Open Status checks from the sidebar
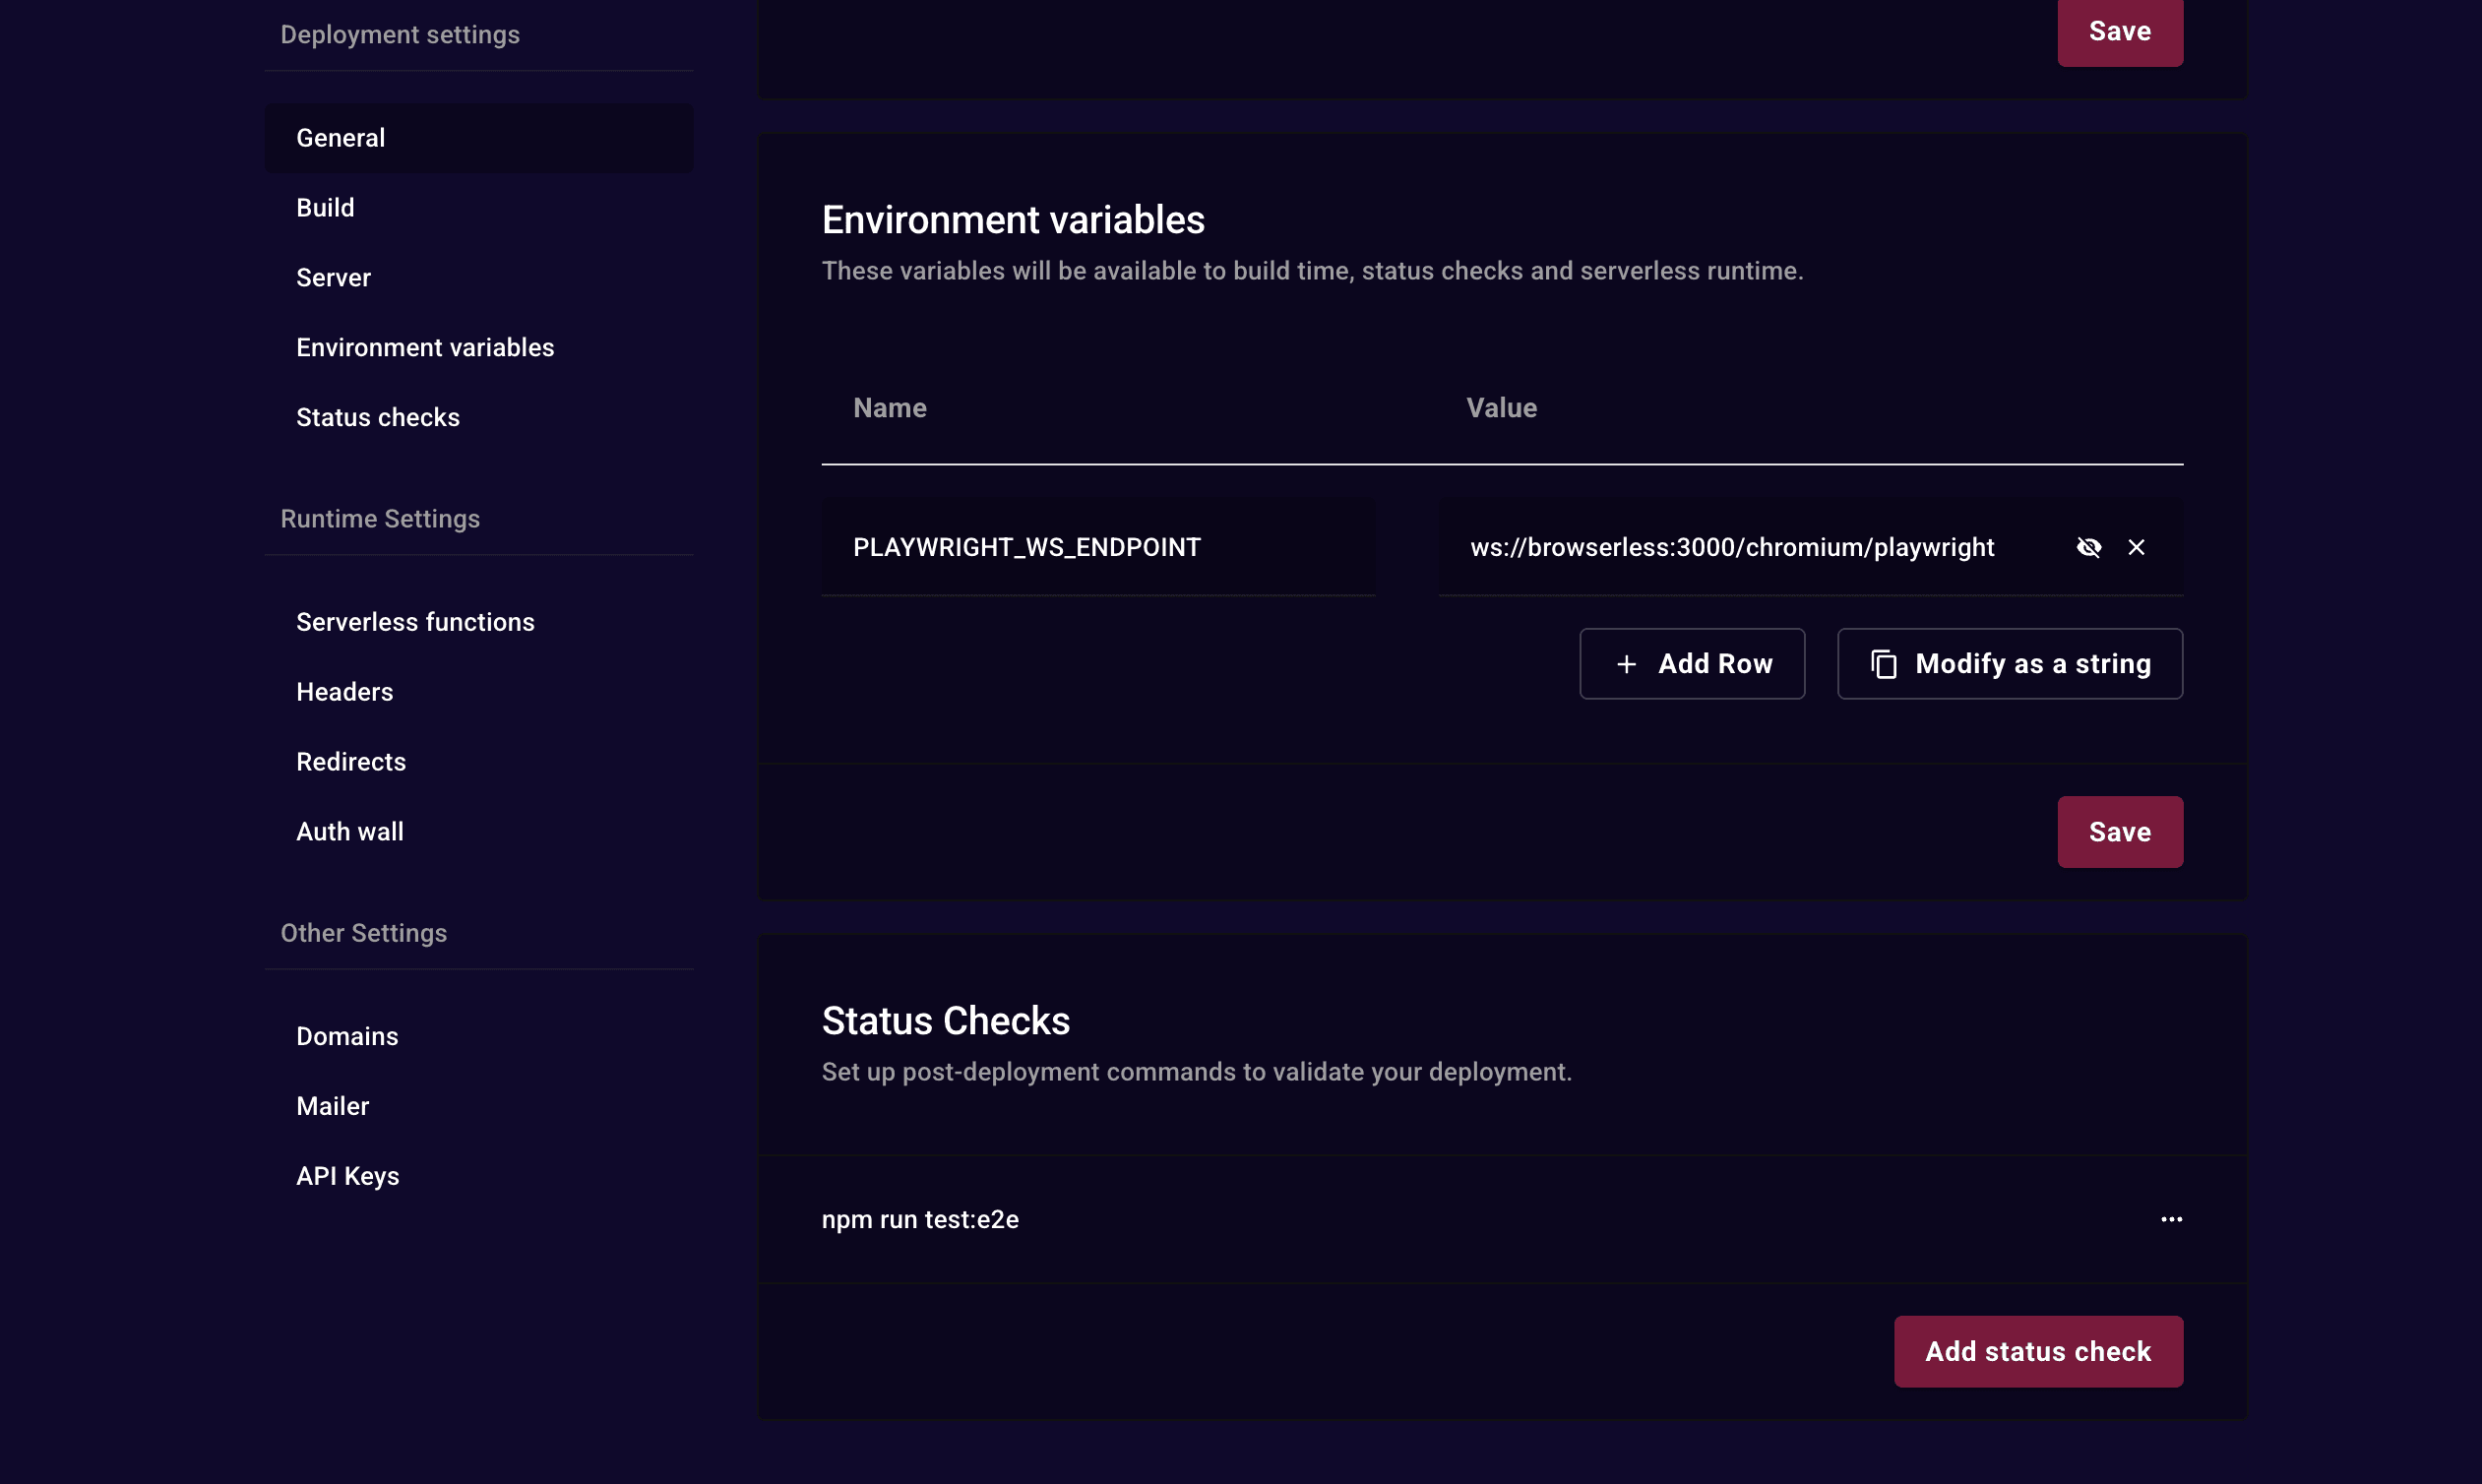Viewport: 2482px width, 1484px height. [x=377, y=417]
